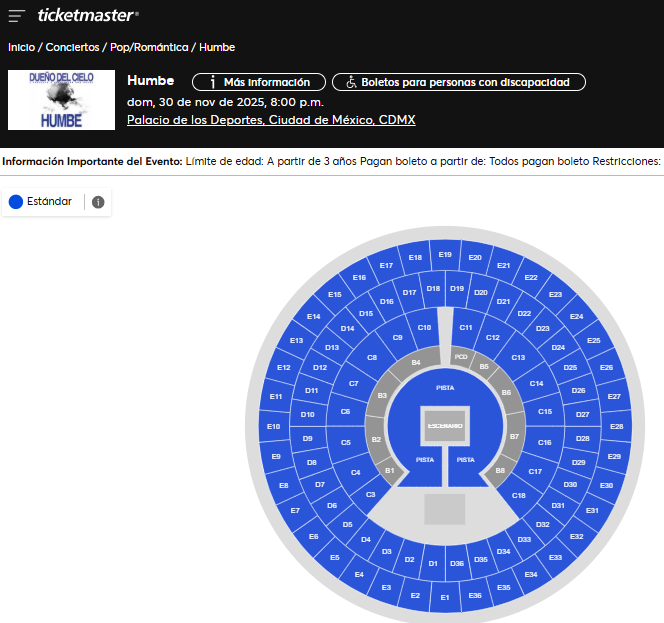This screenshot has height=623, width=664.
Task: Select section B1 on the map
Action: coord(390,471)
